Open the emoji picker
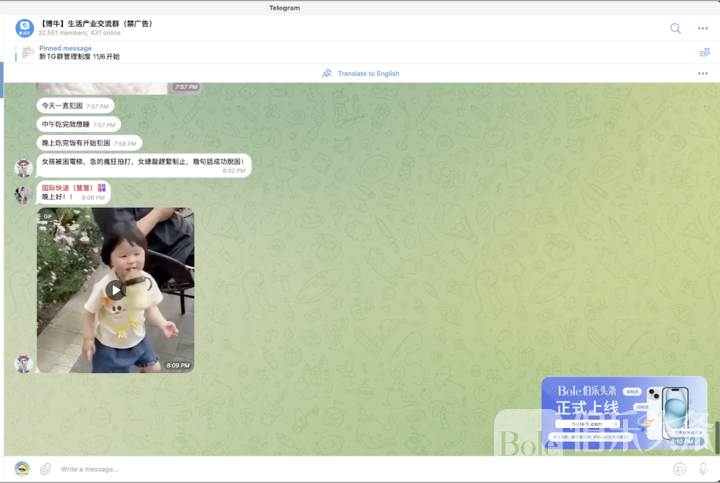This screenshot has width=720, height=483. click(680, 468)
